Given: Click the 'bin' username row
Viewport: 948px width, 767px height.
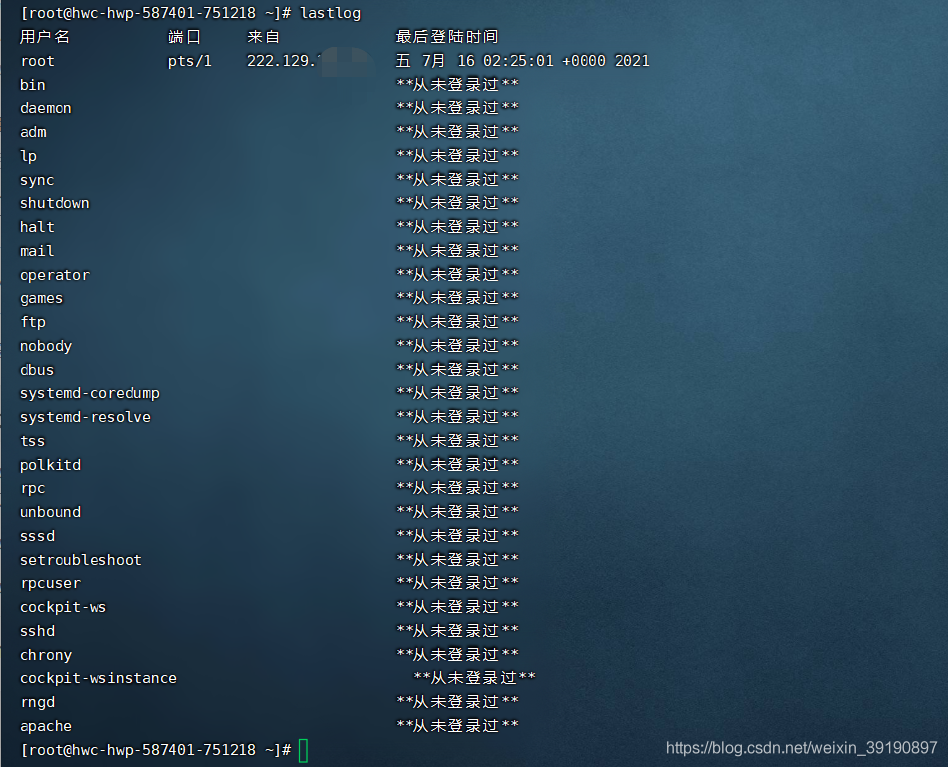Looking at the screenshot, I should click(33, 85).
